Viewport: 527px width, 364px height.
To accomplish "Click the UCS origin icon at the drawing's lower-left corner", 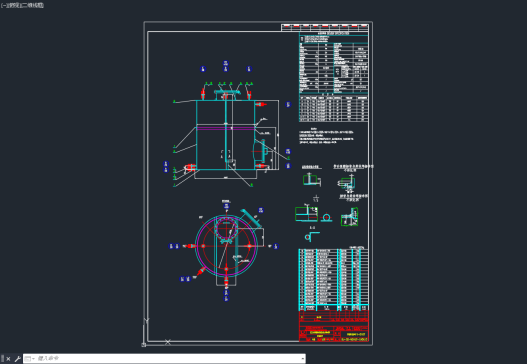I will click(144, 345).
